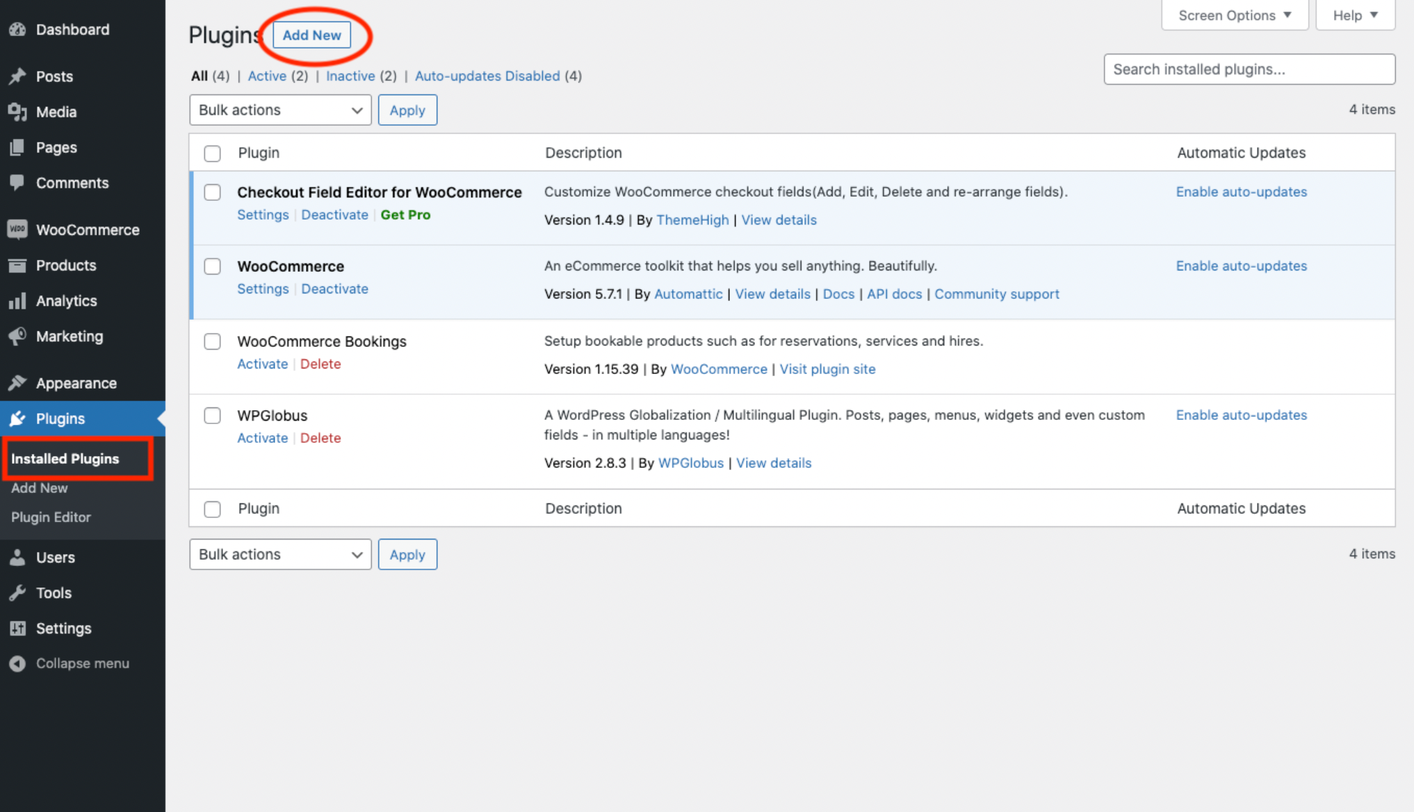Delete the WPGlobus plugin
The image size is (1414, 812).
pyautogui.click(x=321, y=438)
